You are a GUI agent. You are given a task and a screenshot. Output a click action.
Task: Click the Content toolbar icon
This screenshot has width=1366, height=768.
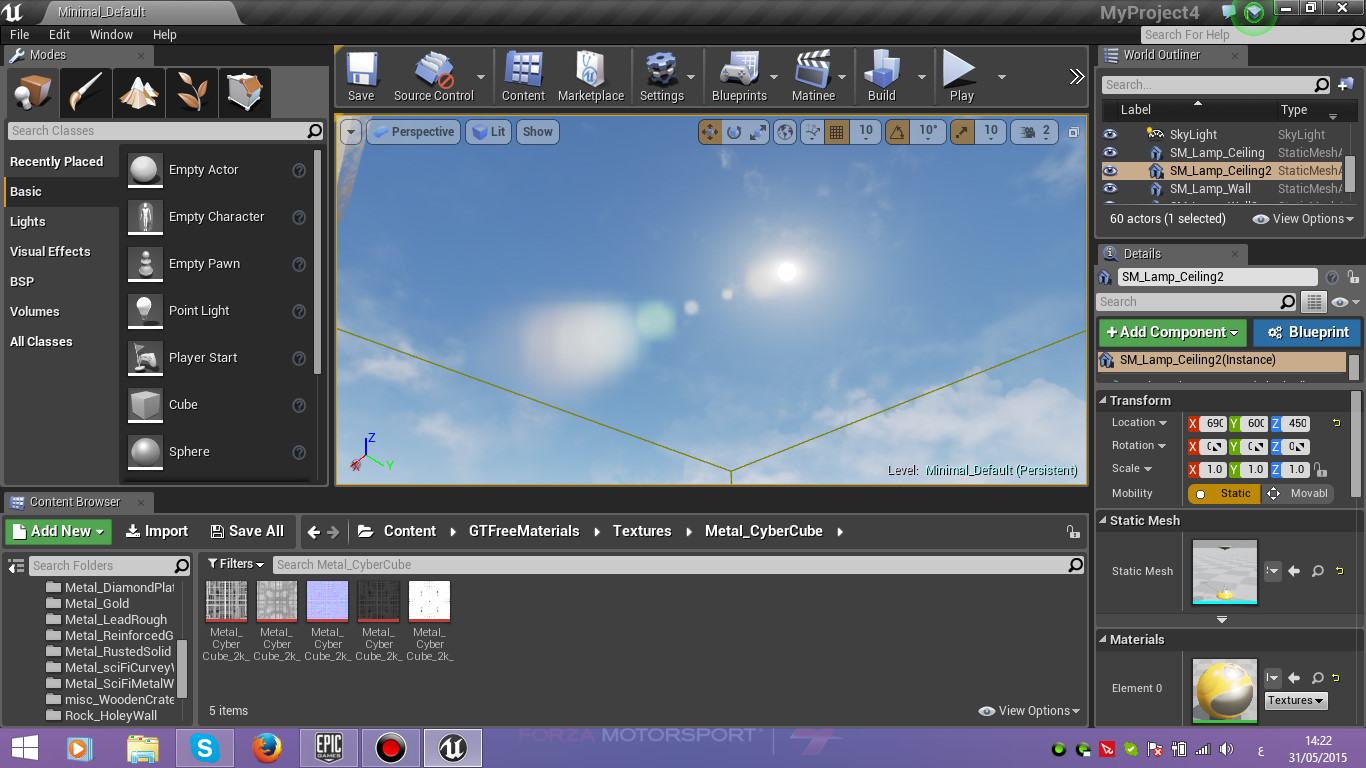(523, 76)
